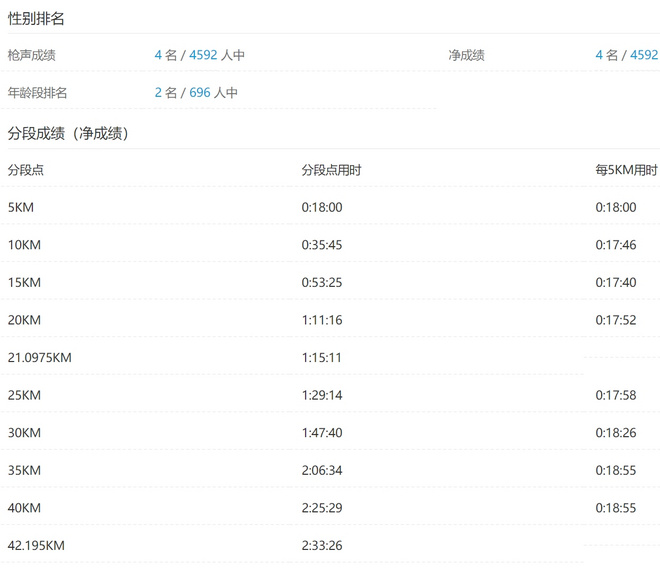Click the 每5KM用时 column header
The image size is (660, 569).
point(626,170)
